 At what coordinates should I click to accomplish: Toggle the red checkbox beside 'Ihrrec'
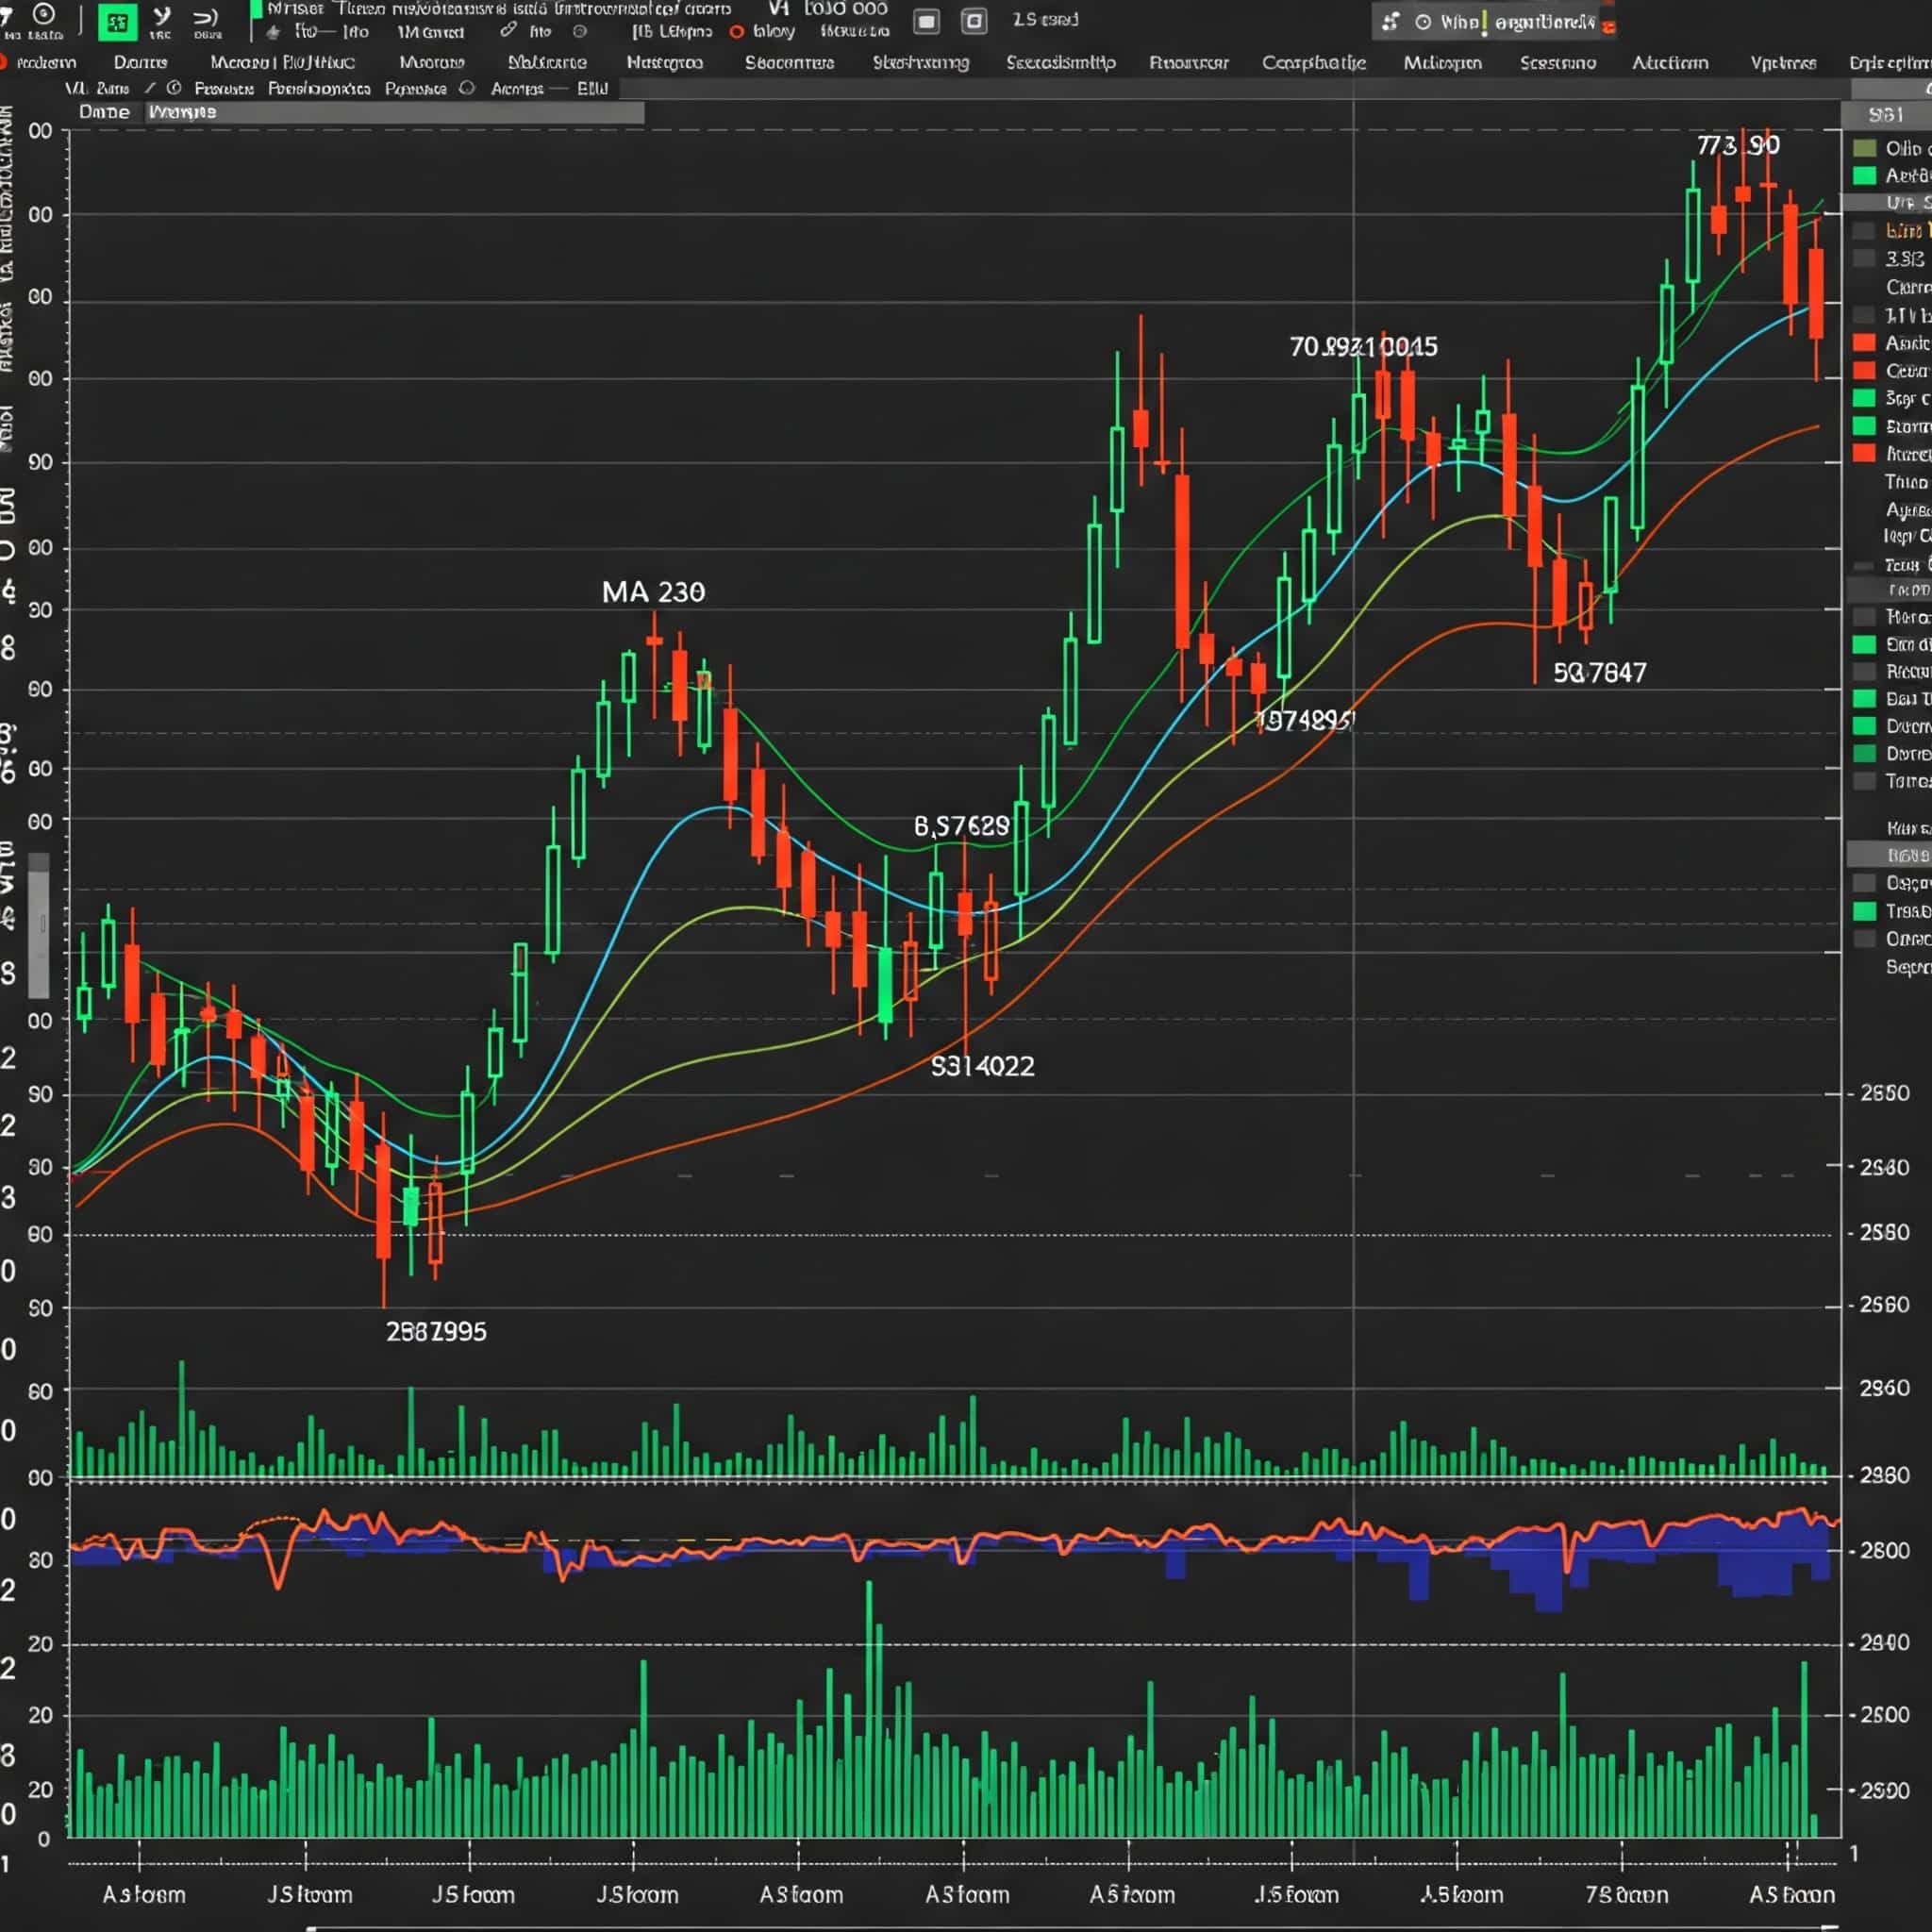pyautogui.click(x=1864, y=453)
